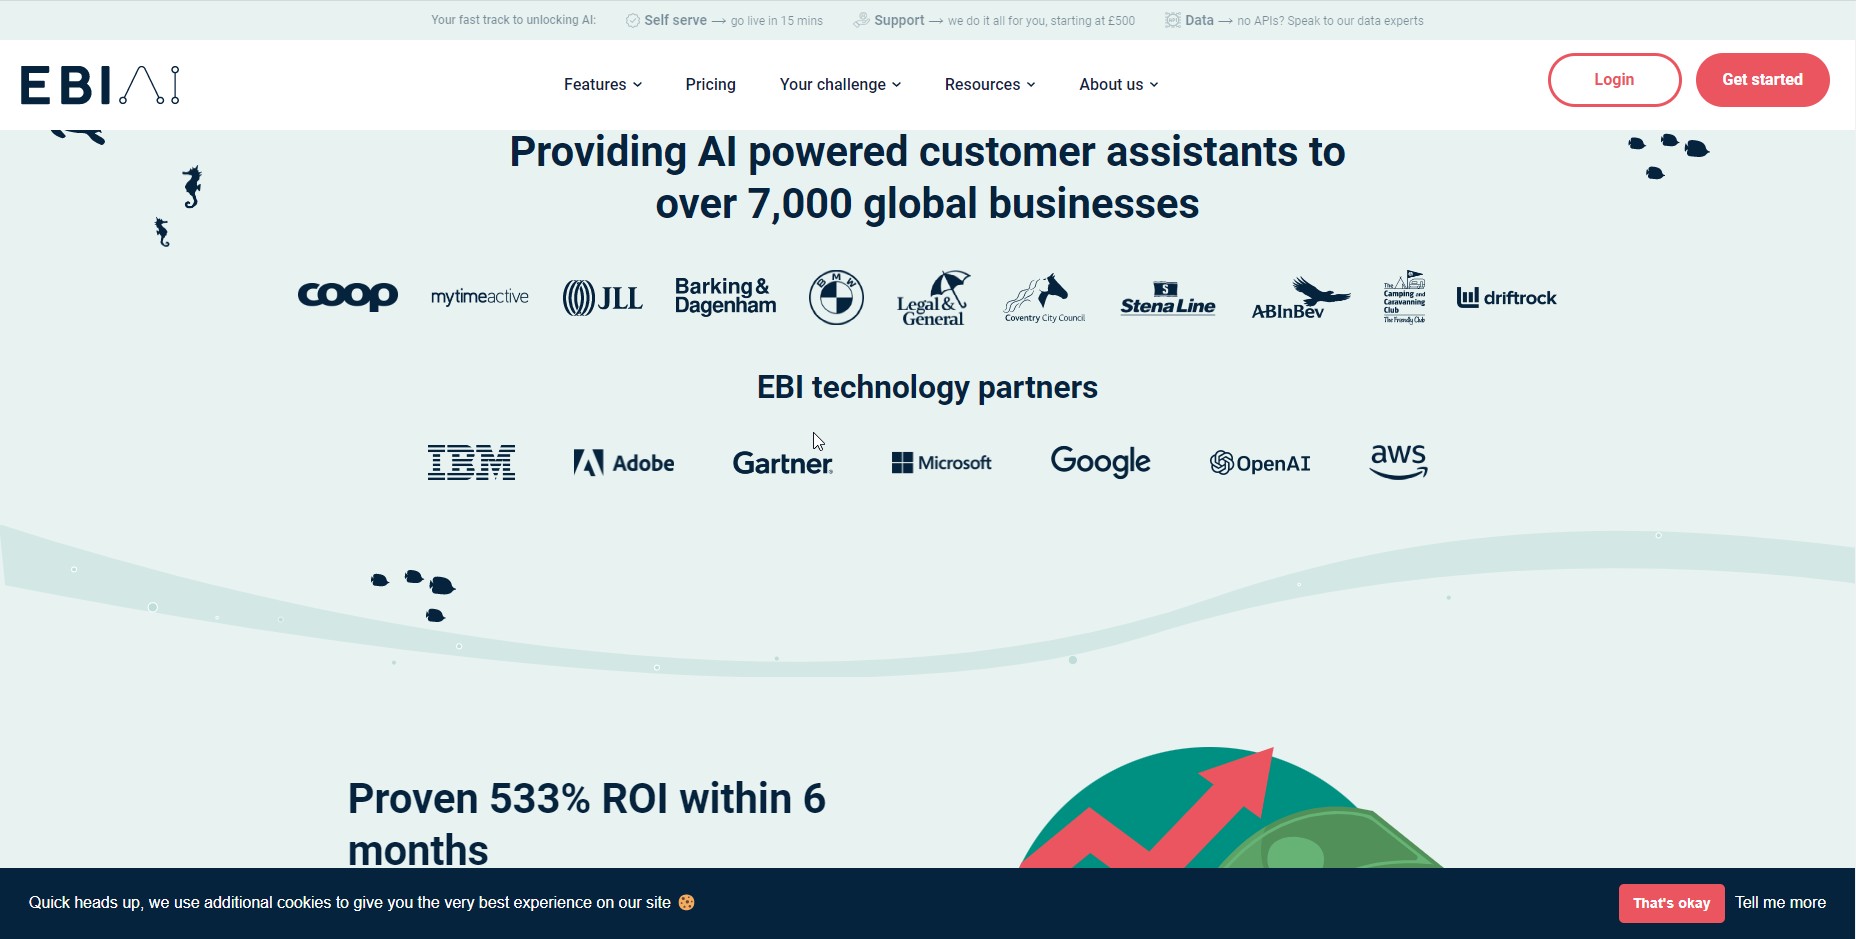Expand the Your challenge dropdown menu

(x=841, y=85)
